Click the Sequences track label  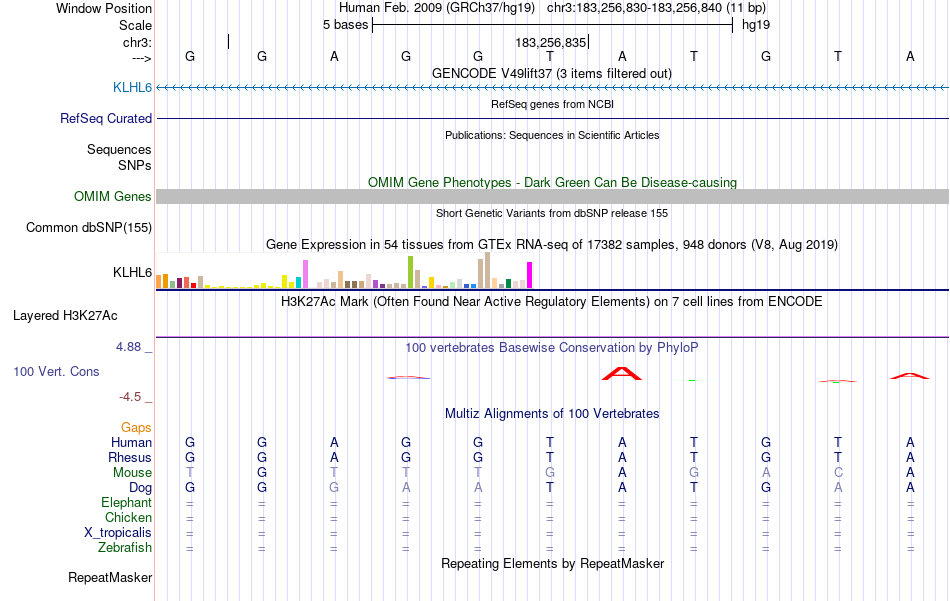pos(119,149)
